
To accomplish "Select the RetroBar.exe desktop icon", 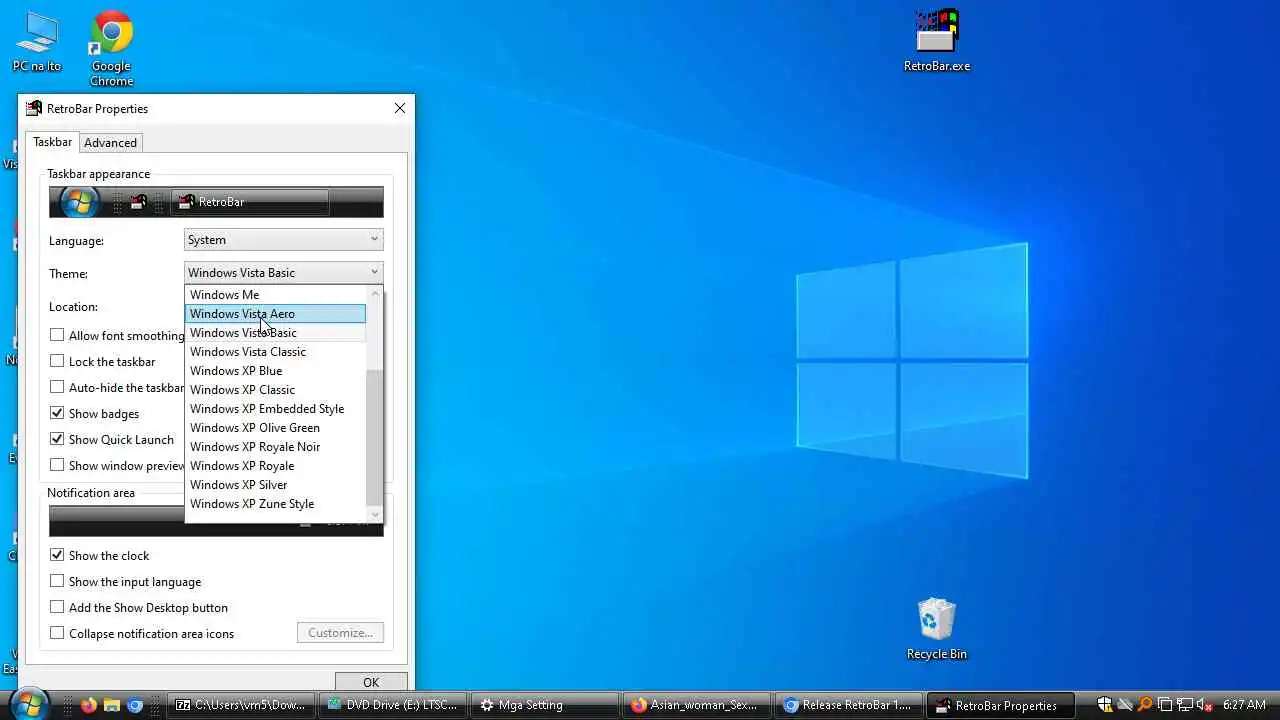I will click(x=937, y=42).
